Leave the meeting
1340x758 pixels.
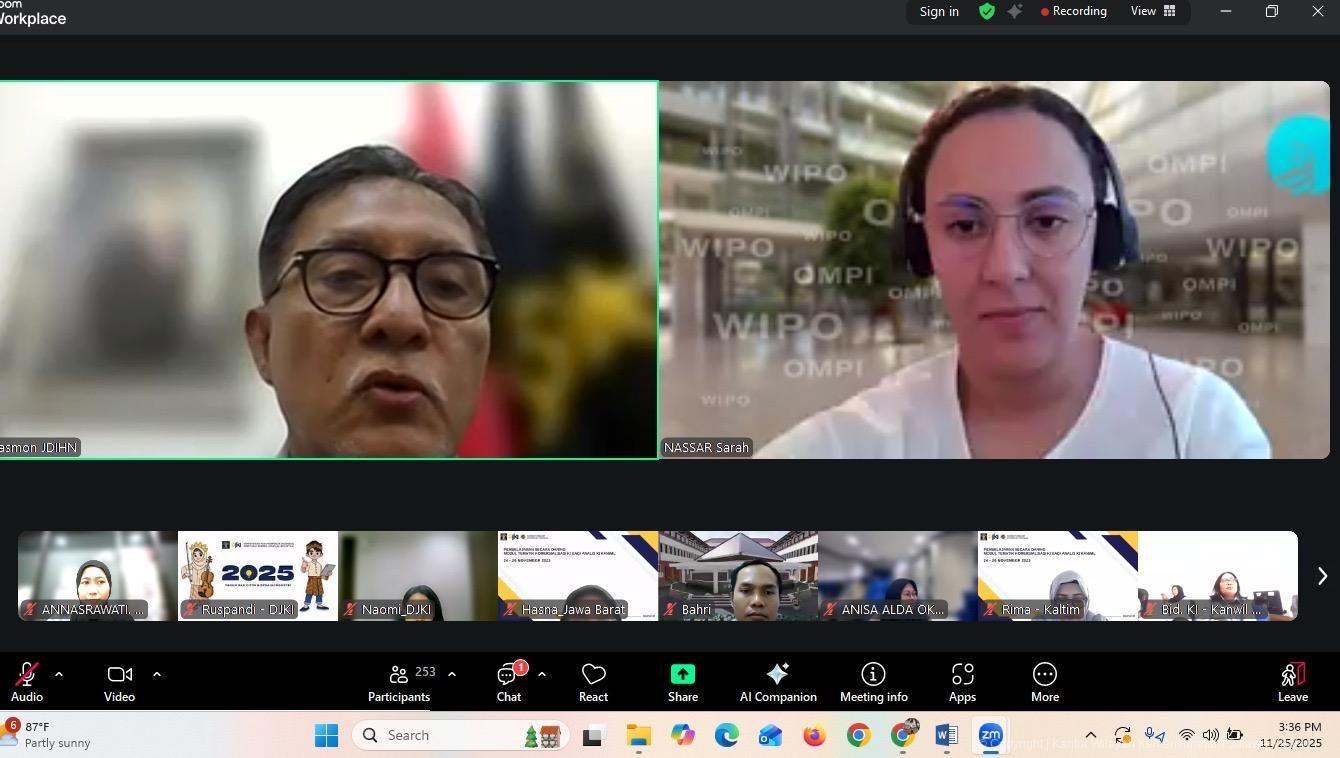point(1292,682)
